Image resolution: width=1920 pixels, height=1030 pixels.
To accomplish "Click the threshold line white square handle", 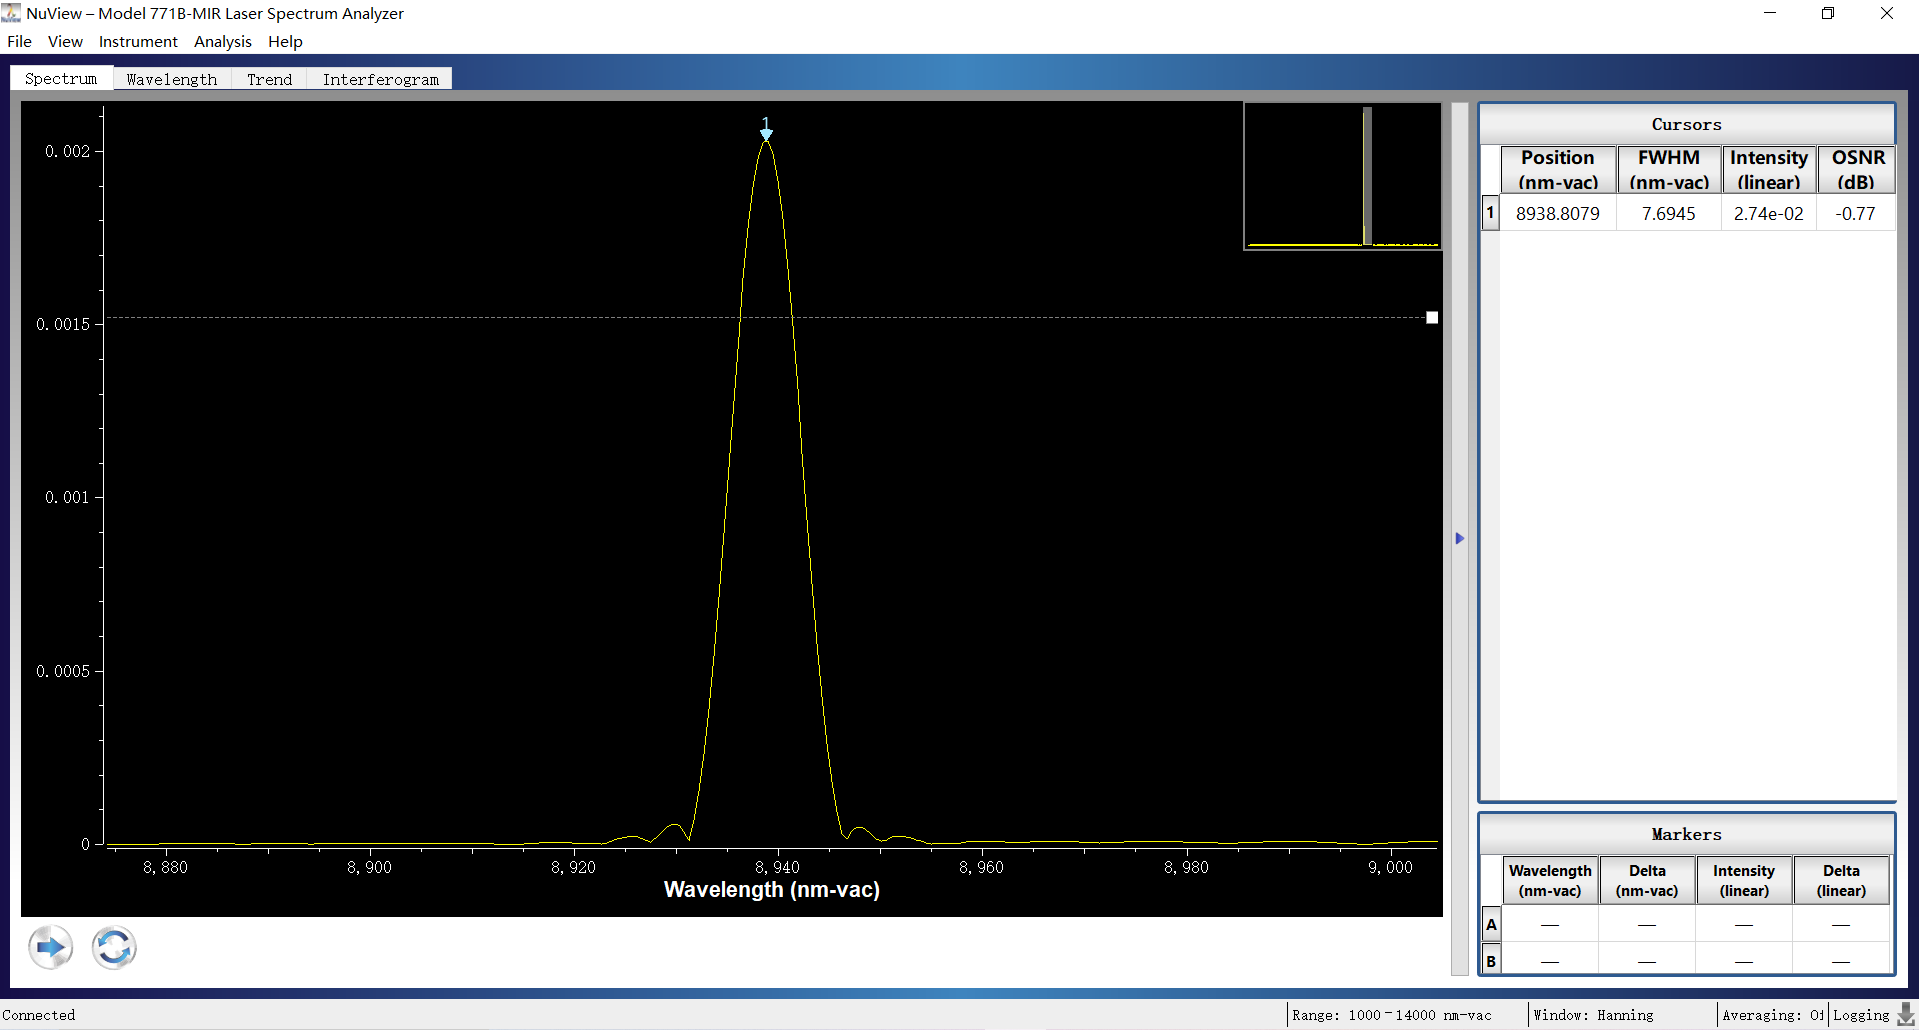I will pos(1432,318).
